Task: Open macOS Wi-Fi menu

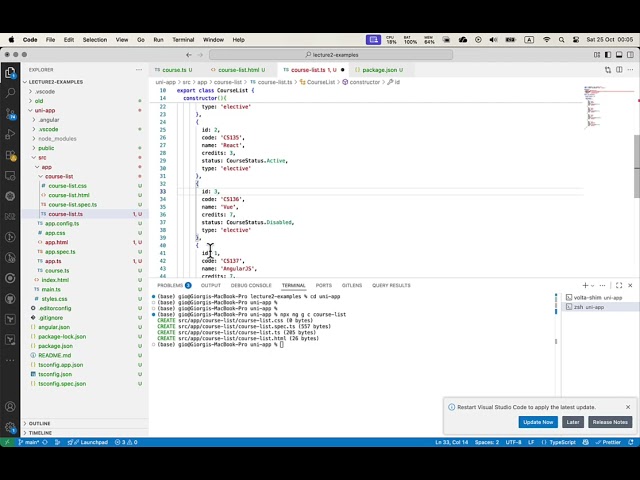Action: tap(547, 40)
